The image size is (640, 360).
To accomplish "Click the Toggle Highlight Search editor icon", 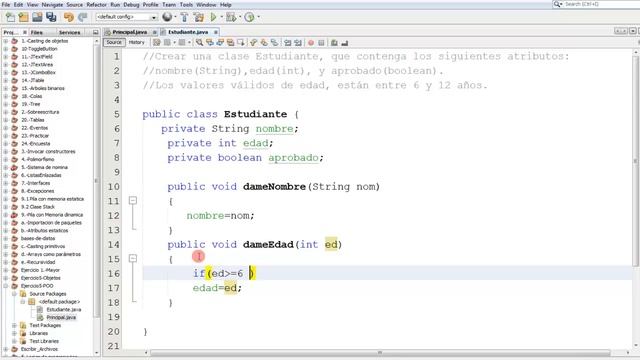I will [231, 42].
